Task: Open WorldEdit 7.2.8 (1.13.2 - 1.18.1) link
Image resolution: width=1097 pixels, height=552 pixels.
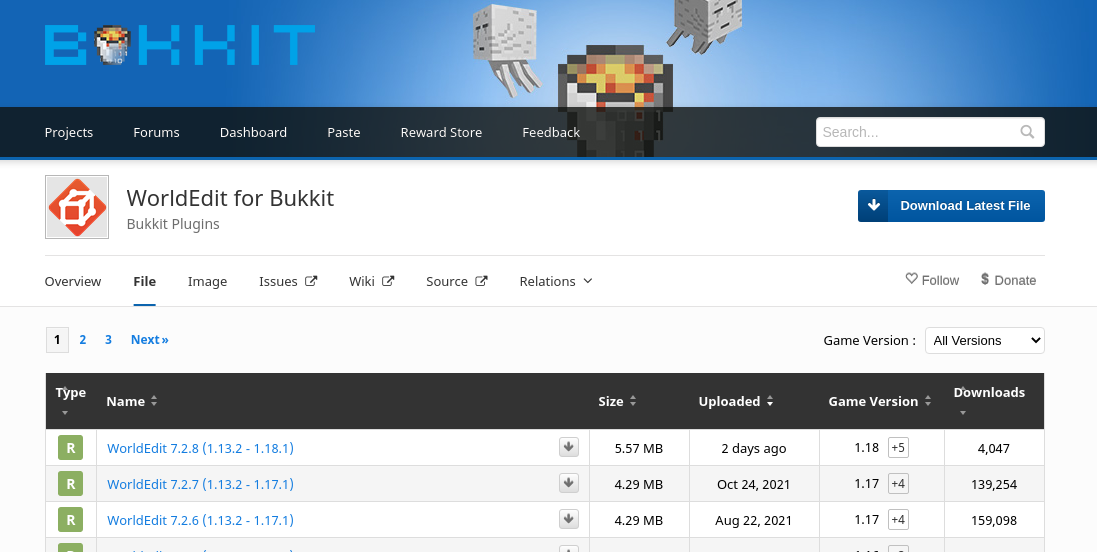Action: tap(200, 448)
